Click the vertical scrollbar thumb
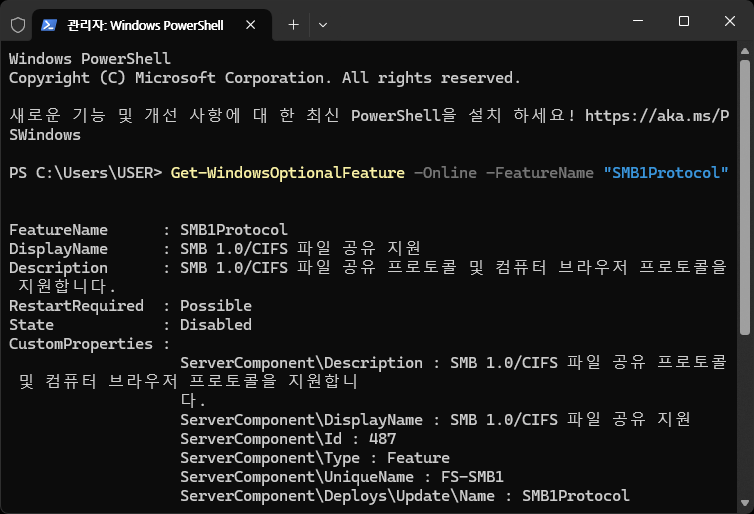The width and height of the screenshot is (754, 514). tap(745, 197)
